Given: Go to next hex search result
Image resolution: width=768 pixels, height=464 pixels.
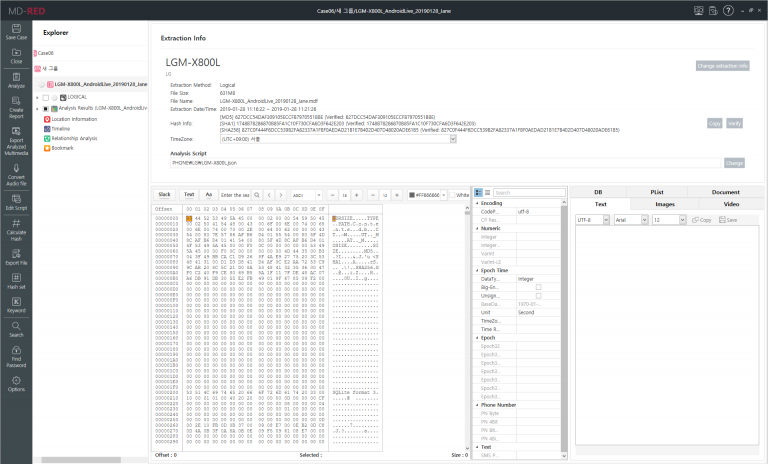Looking at the screenshot, I should click(x=281, y=195).
